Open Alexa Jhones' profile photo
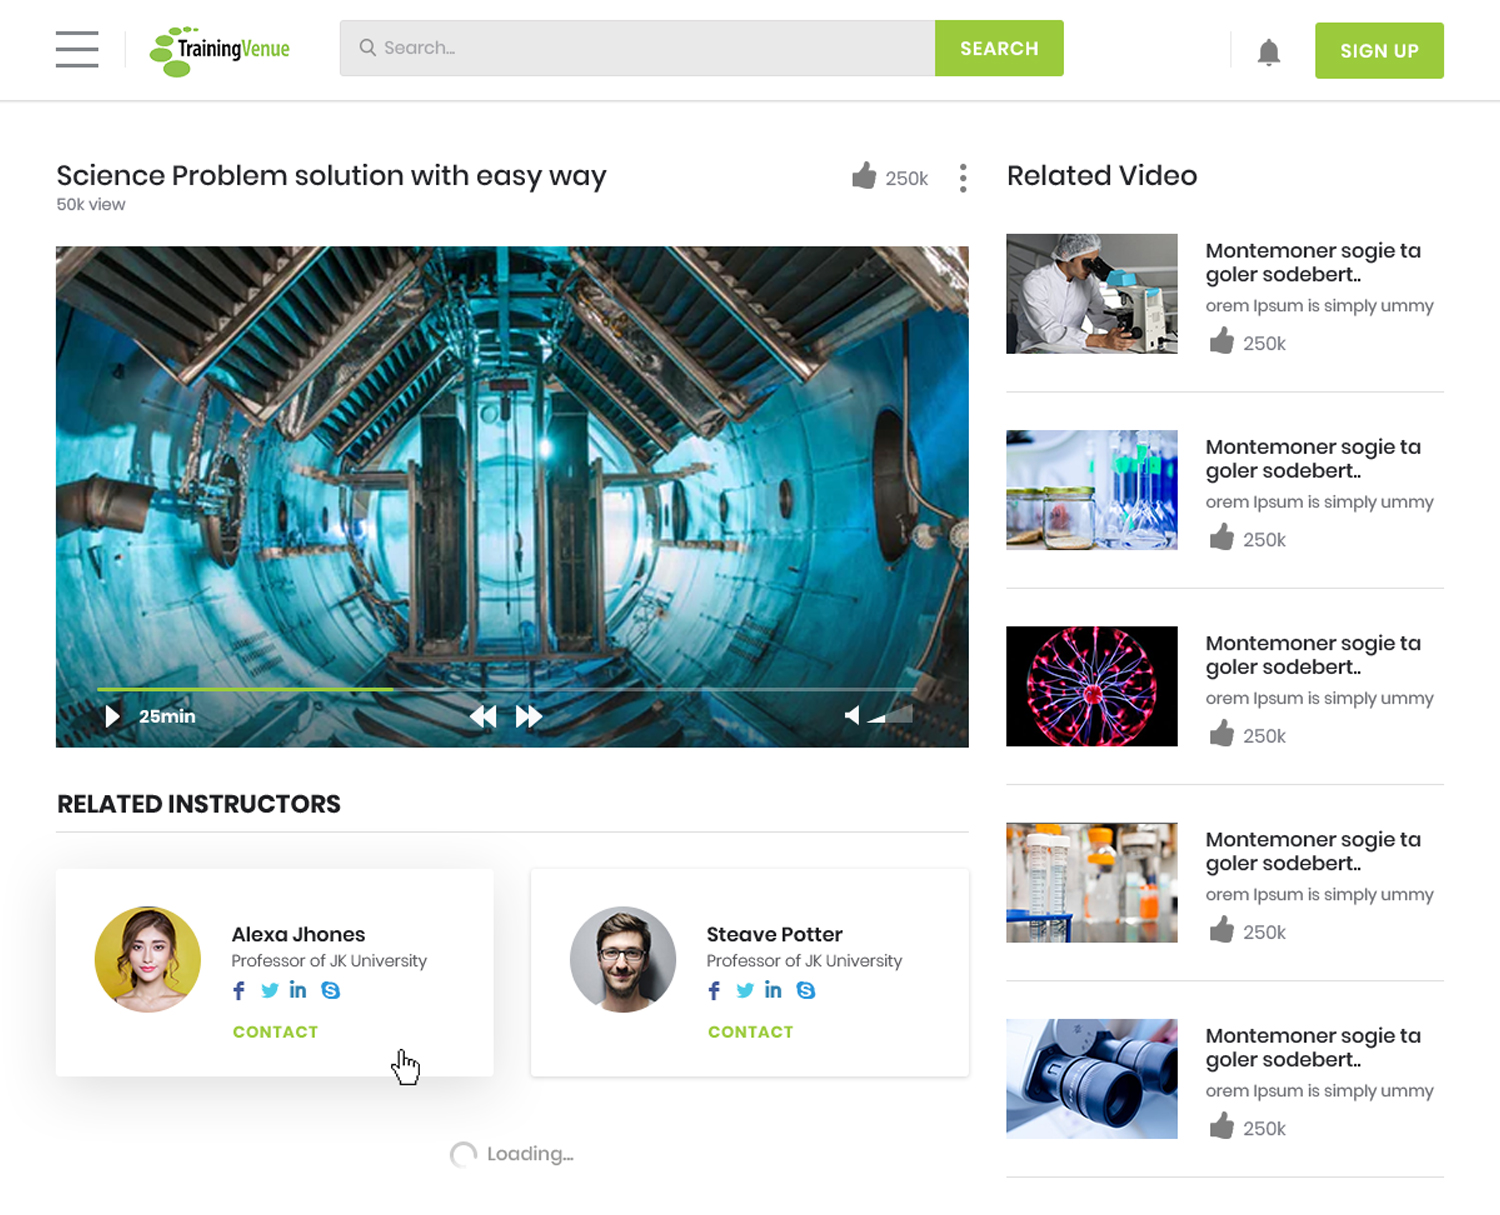 click(148, 960)
